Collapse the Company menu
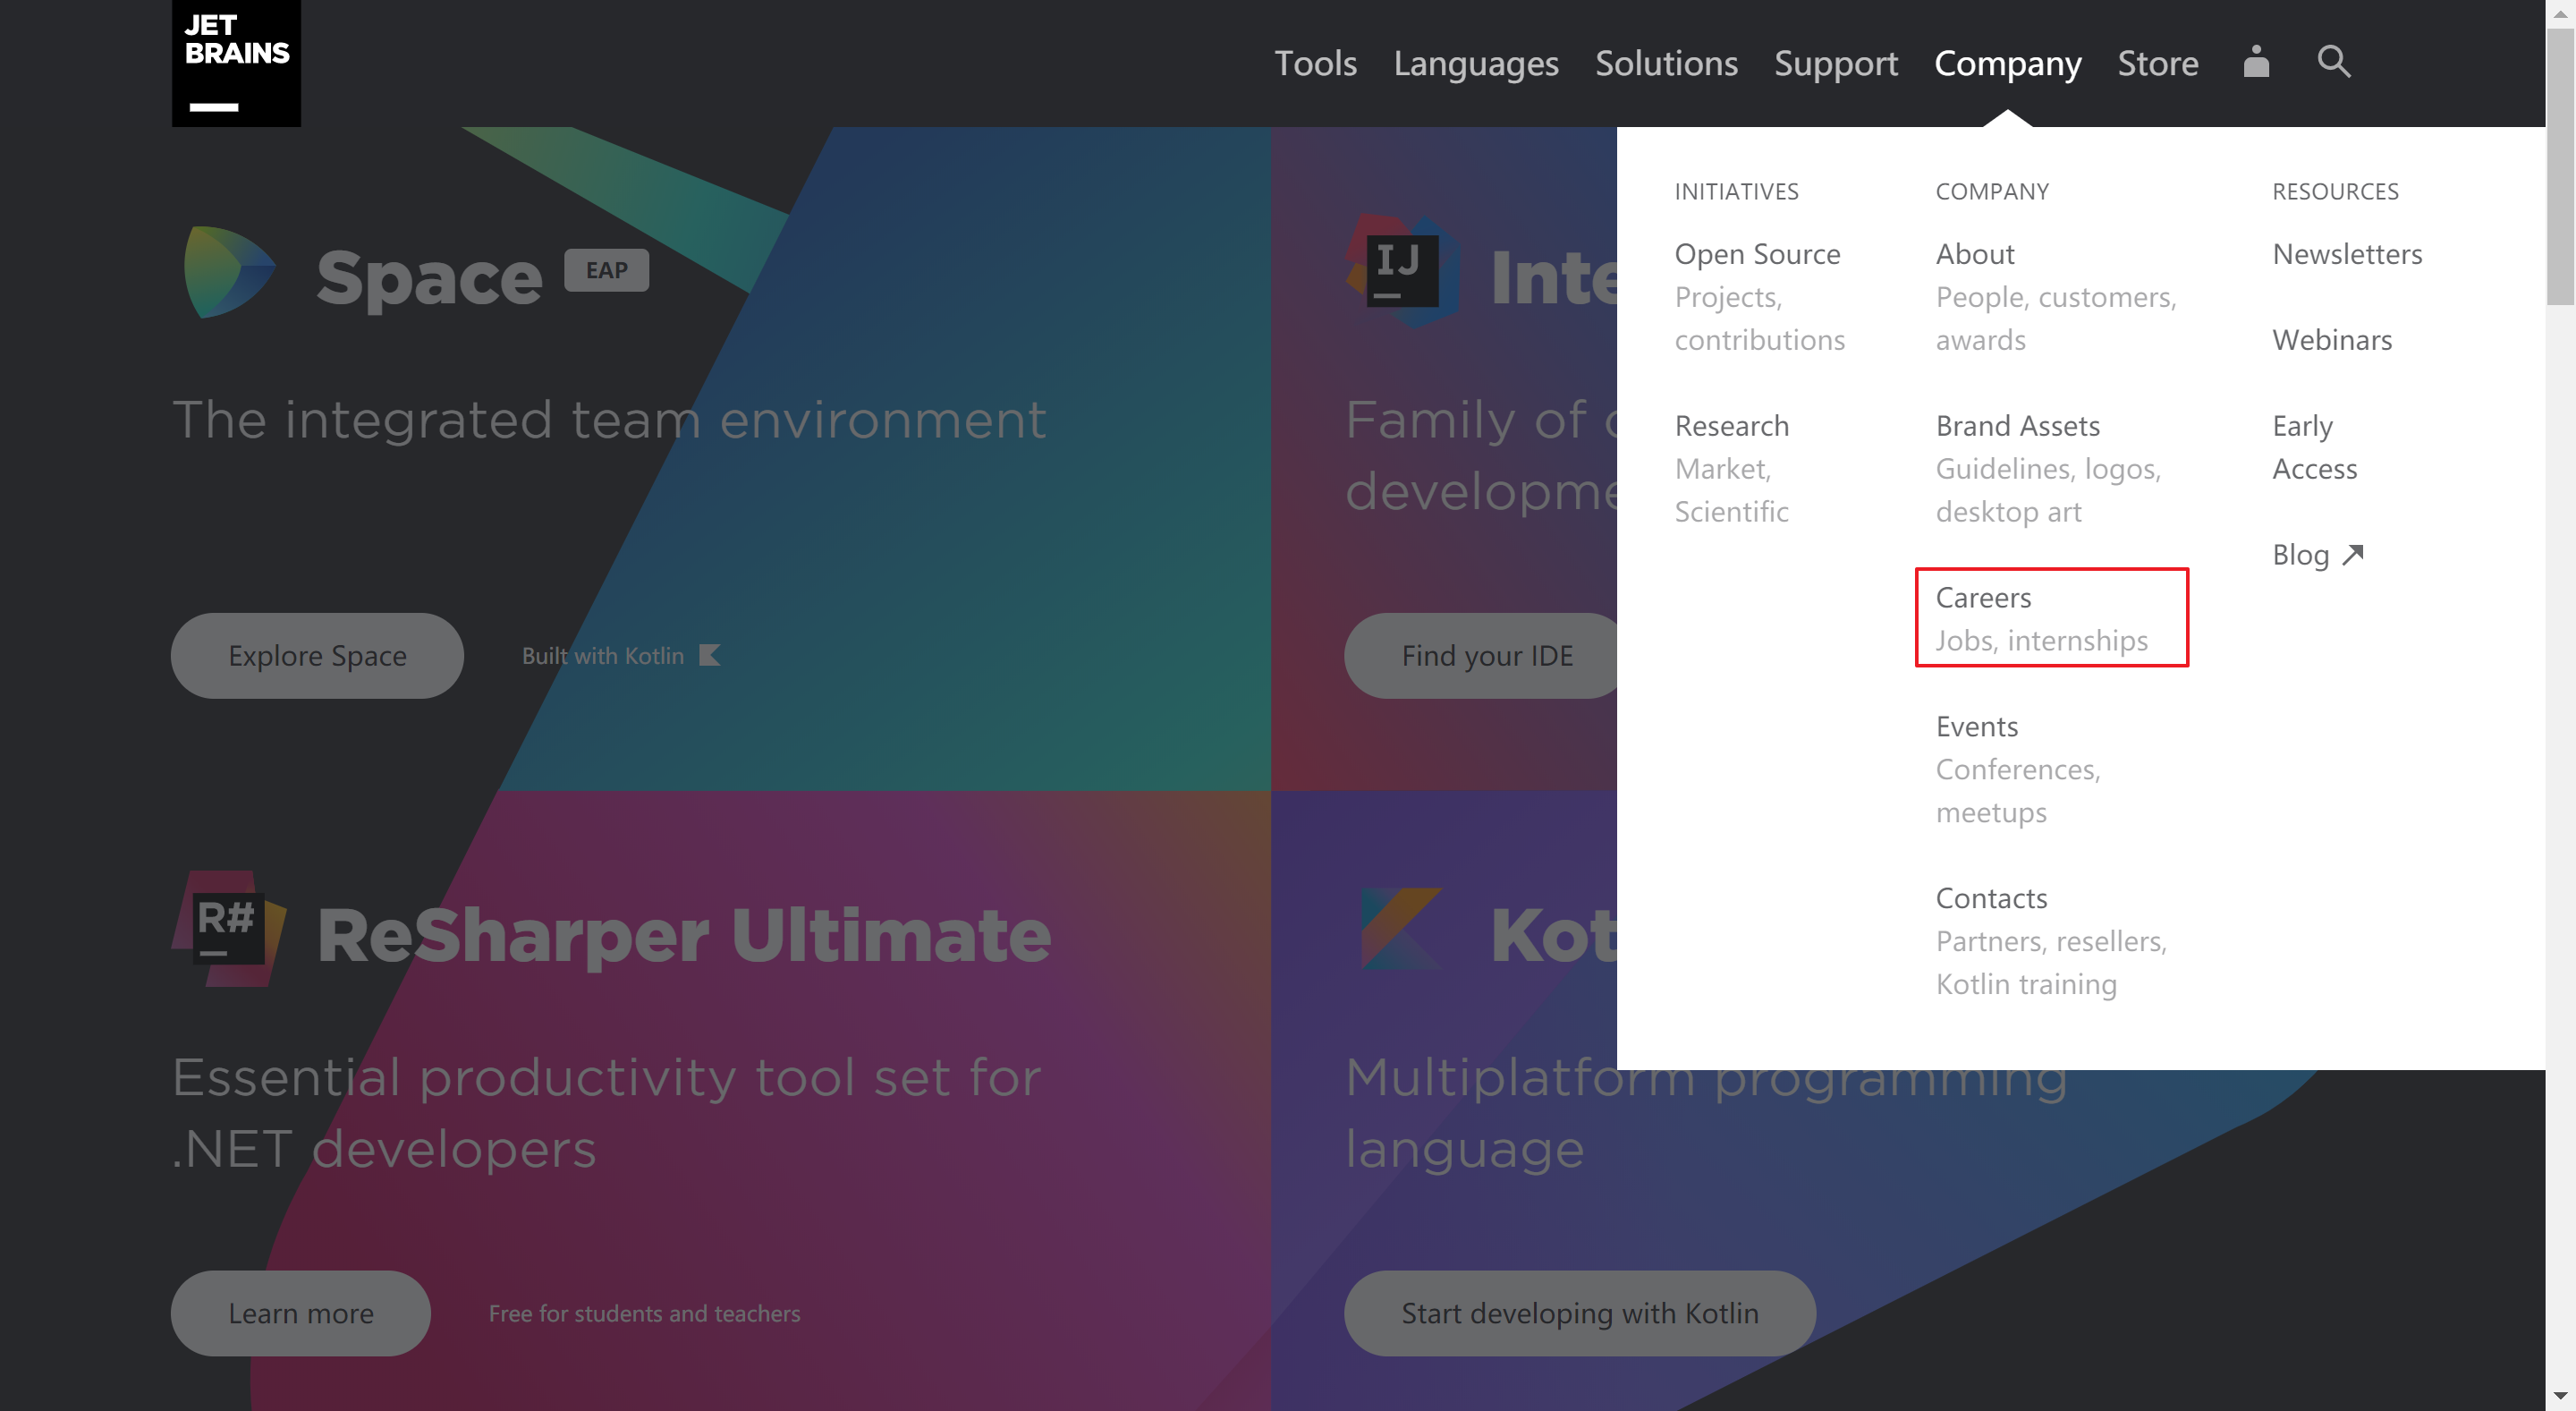 coord(2007,63)
